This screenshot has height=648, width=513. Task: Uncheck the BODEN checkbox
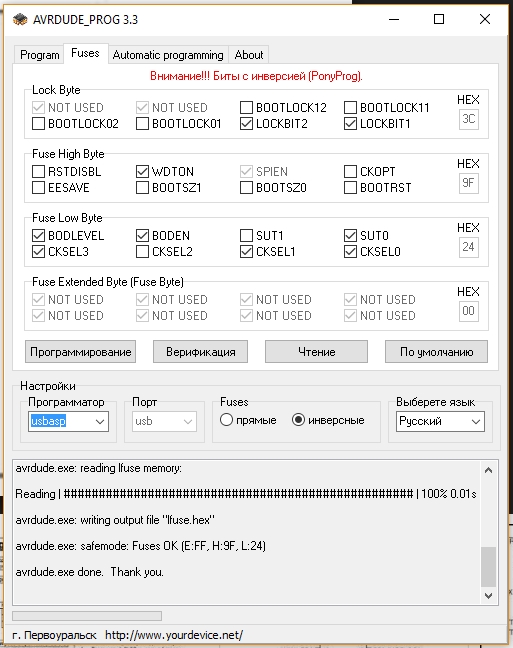click(x=142, y=236)
